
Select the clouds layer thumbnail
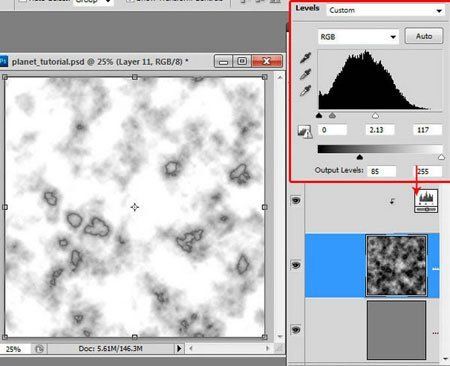[396, 265]
